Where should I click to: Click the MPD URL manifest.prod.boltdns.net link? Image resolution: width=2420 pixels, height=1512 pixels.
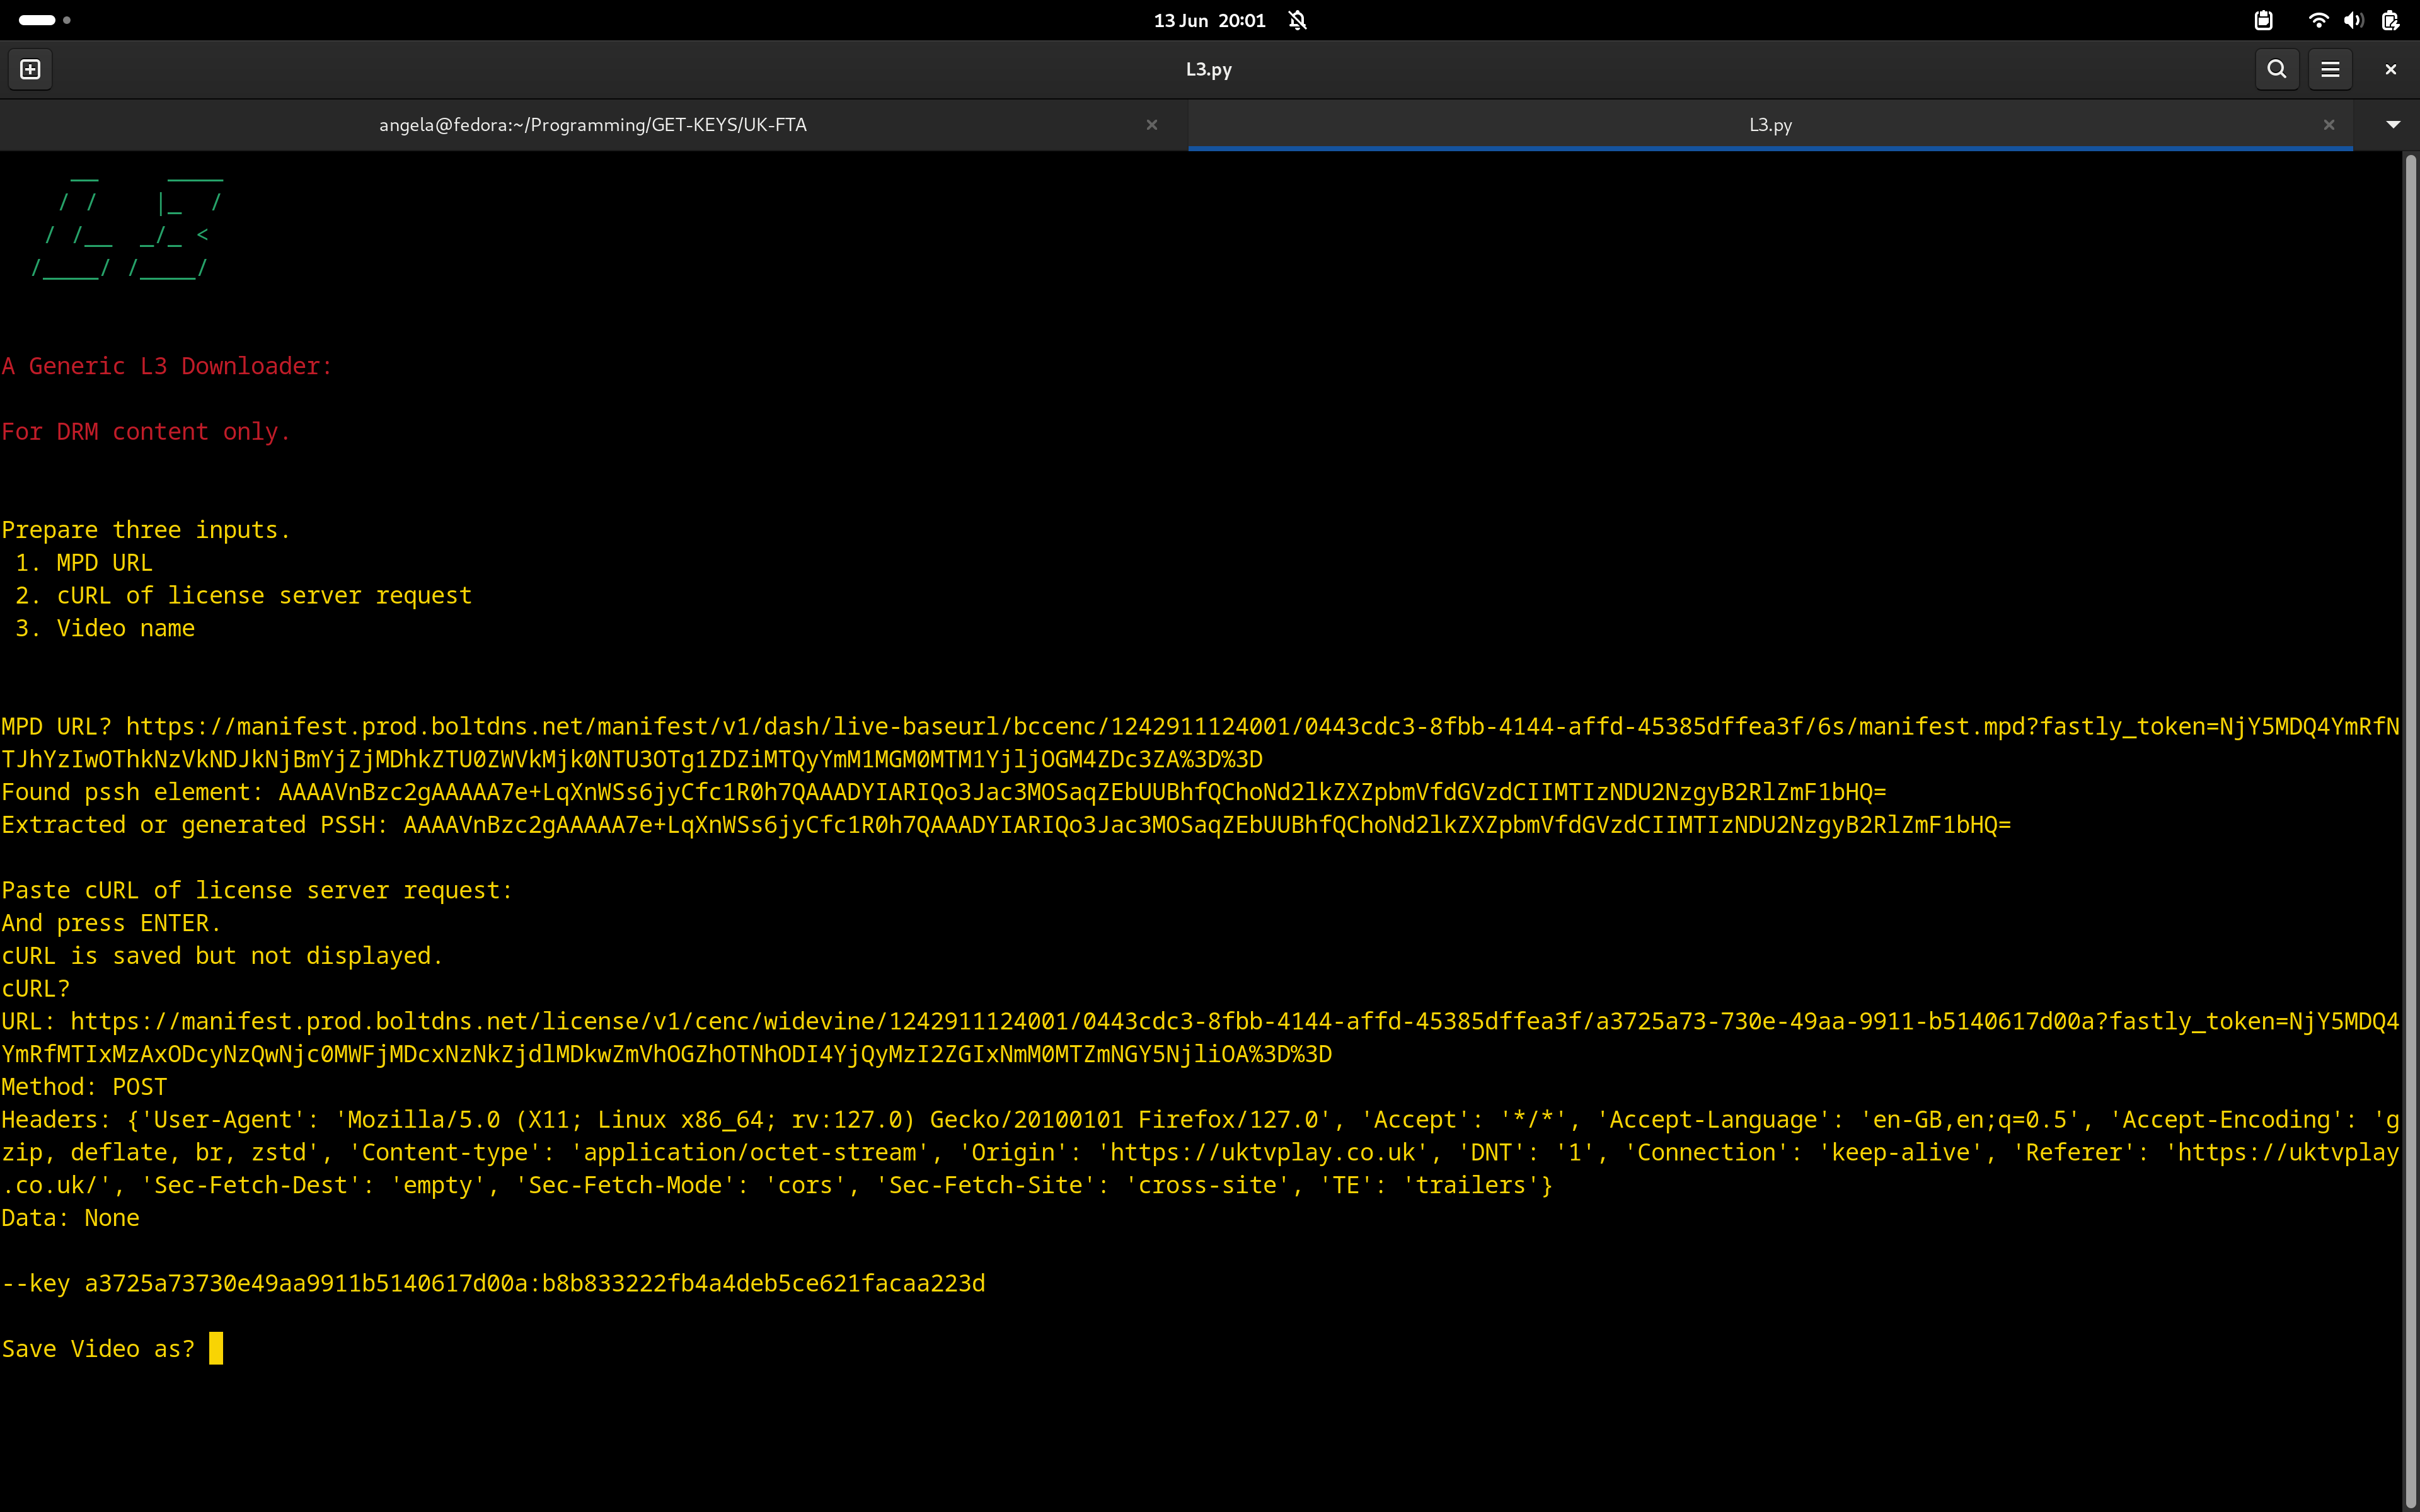pos(1200,743)
